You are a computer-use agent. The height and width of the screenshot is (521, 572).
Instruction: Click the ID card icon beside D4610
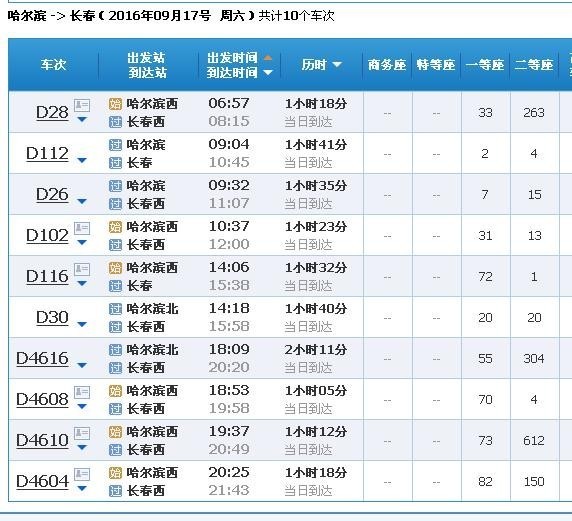tap(82, 433)
